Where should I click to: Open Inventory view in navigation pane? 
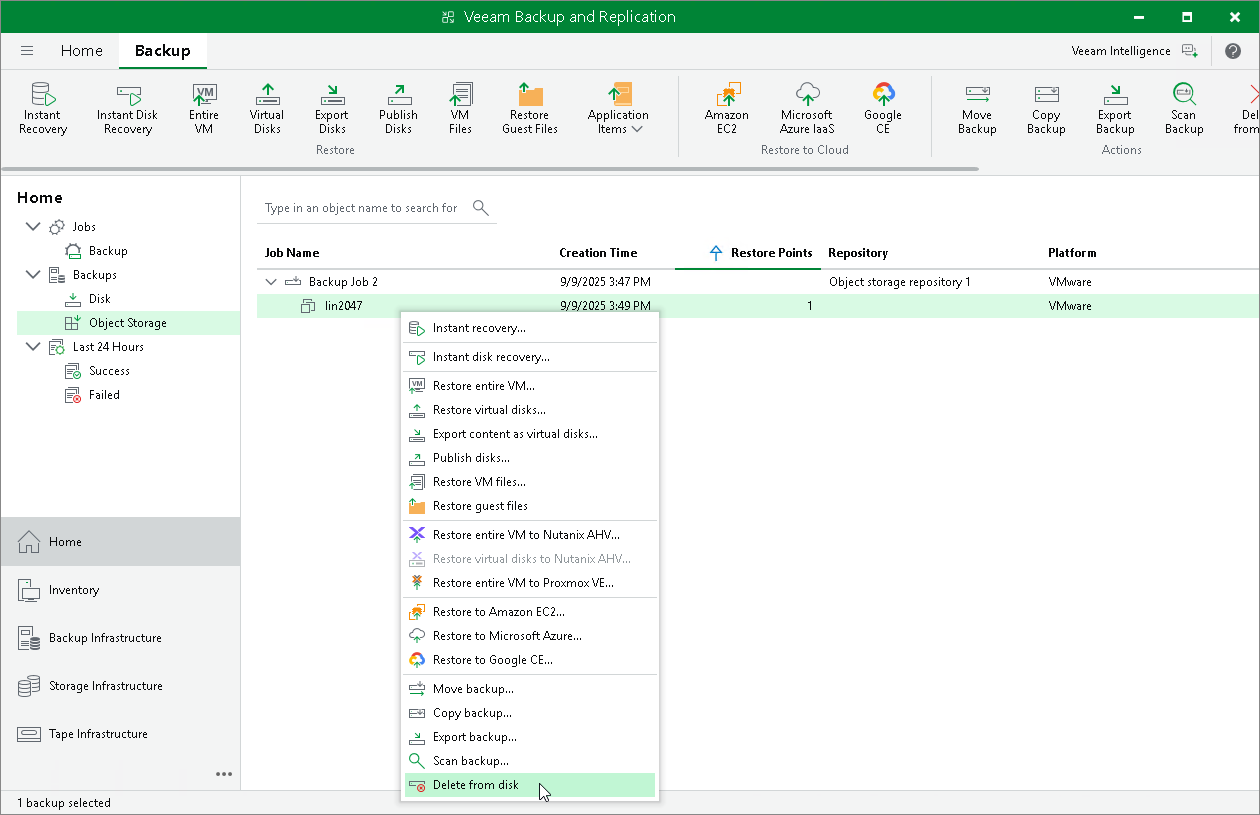pyautogui.click(x=120, y=590)
